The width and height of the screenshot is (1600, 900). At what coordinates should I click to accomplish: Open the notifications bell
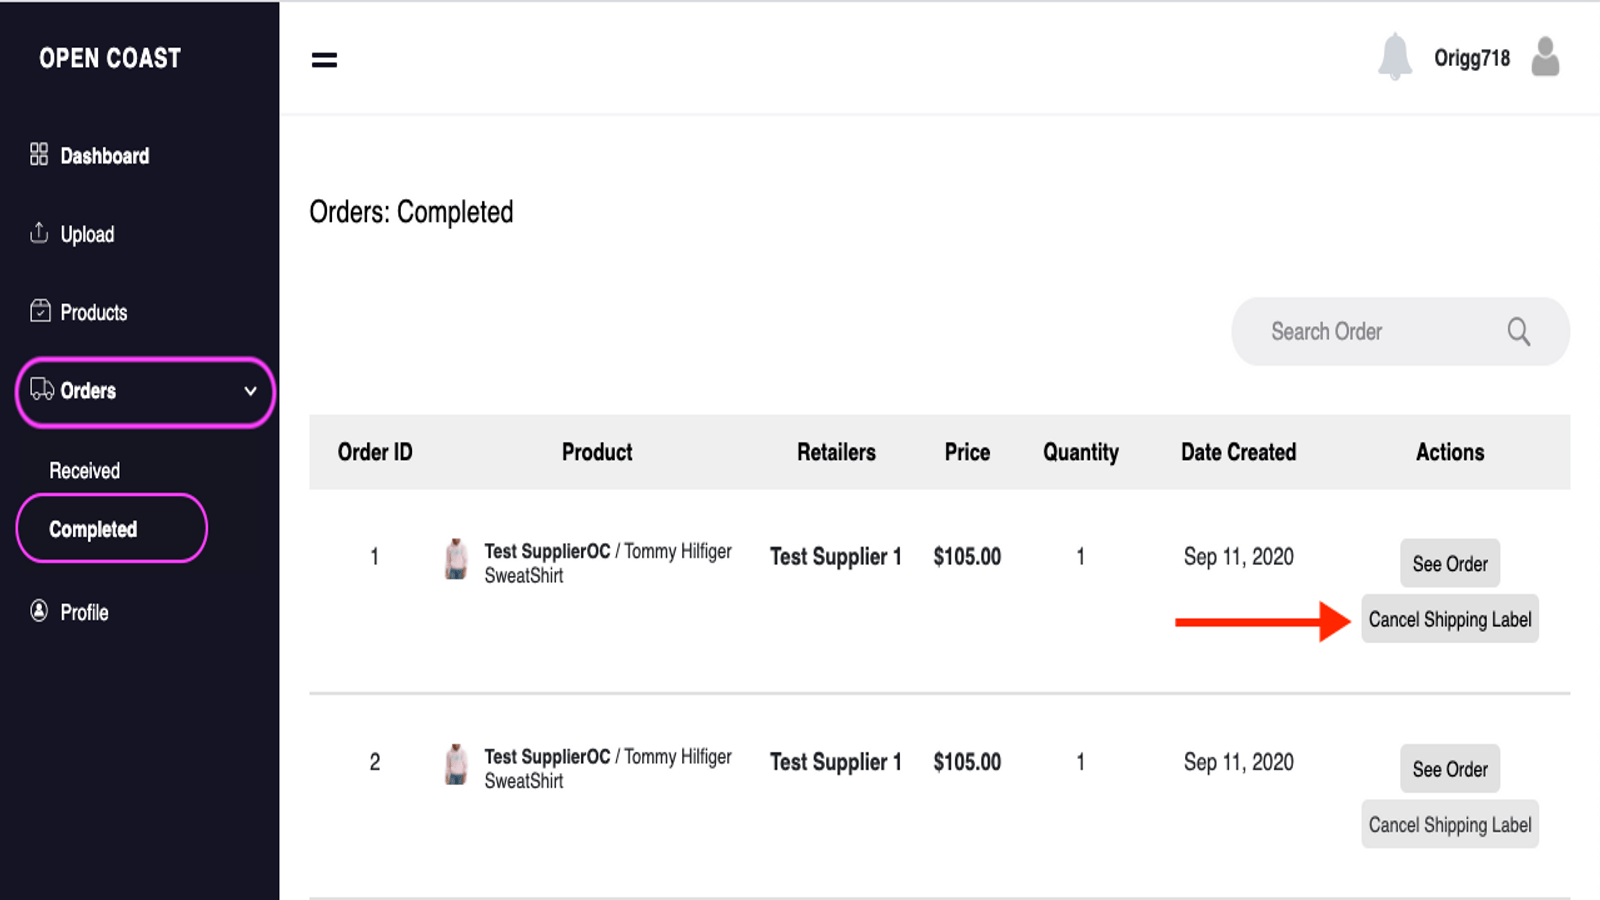click(1394, 57)
